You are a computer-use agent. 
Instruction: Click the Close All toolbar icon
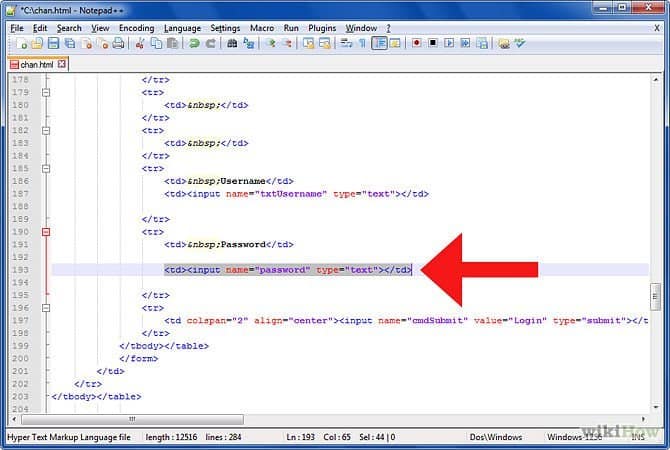pos(103,43)
